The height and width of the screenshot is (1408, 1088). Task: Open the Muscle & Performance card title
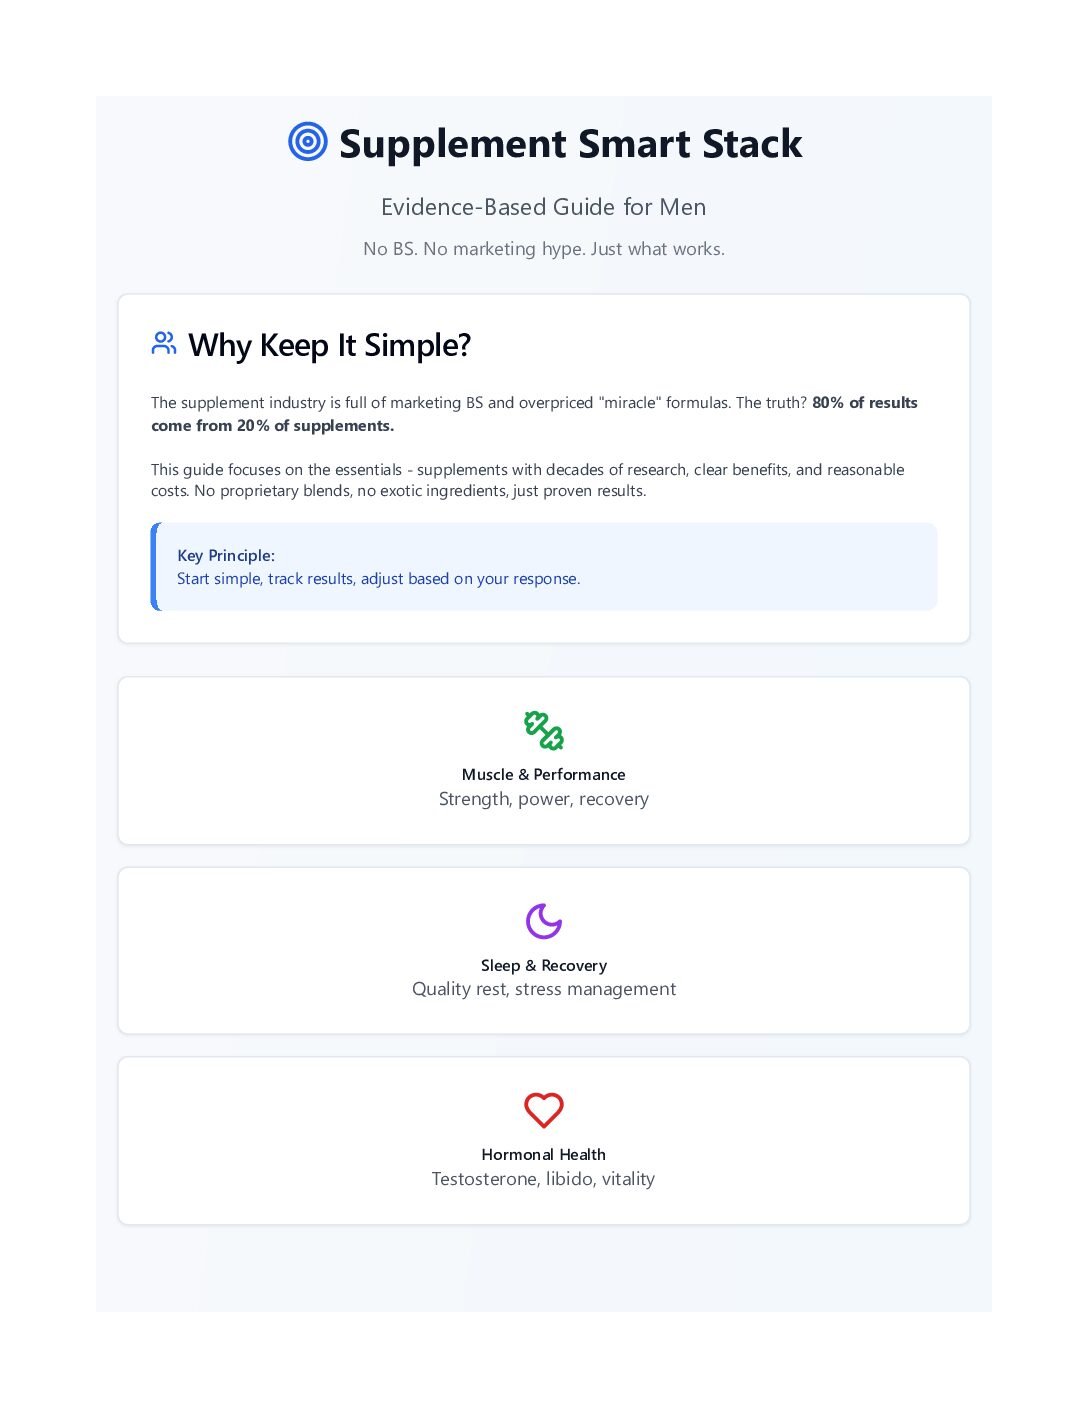(544, 774)
